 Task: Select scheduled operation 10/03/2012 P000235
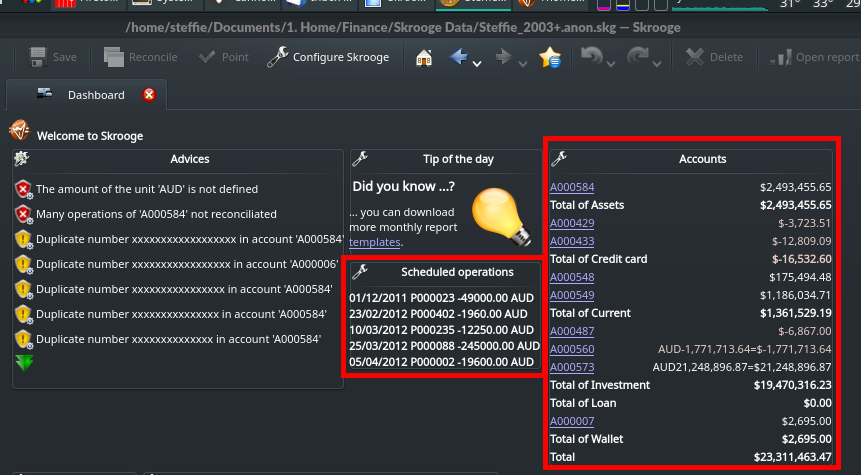441,329
